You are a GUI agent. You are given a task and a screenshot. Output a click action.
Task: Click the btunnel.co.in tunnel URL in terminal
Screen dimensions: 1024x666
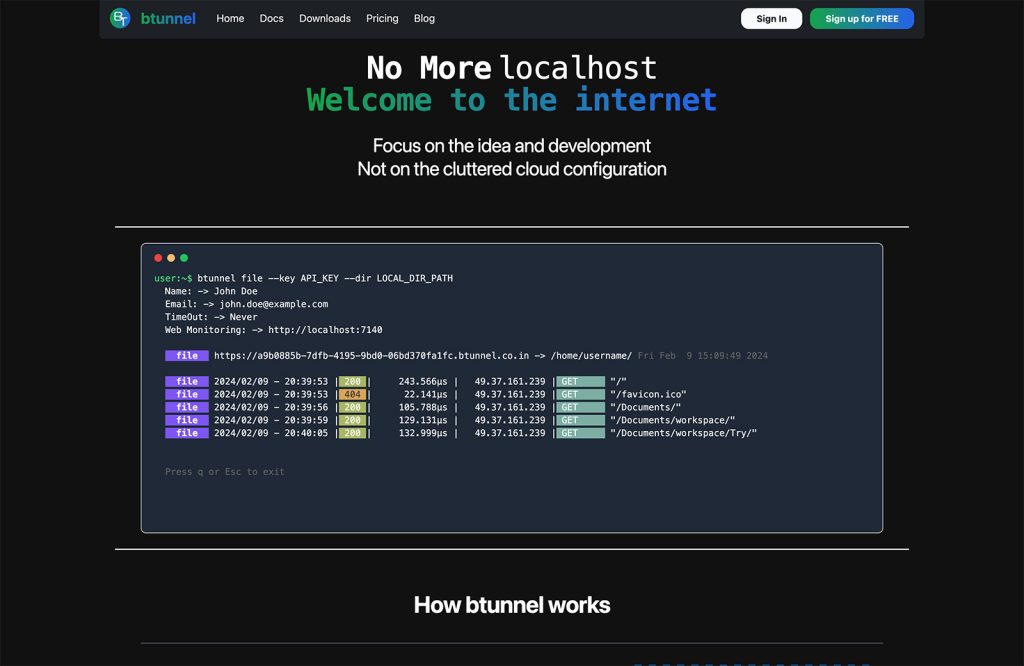tap(372, 356)
